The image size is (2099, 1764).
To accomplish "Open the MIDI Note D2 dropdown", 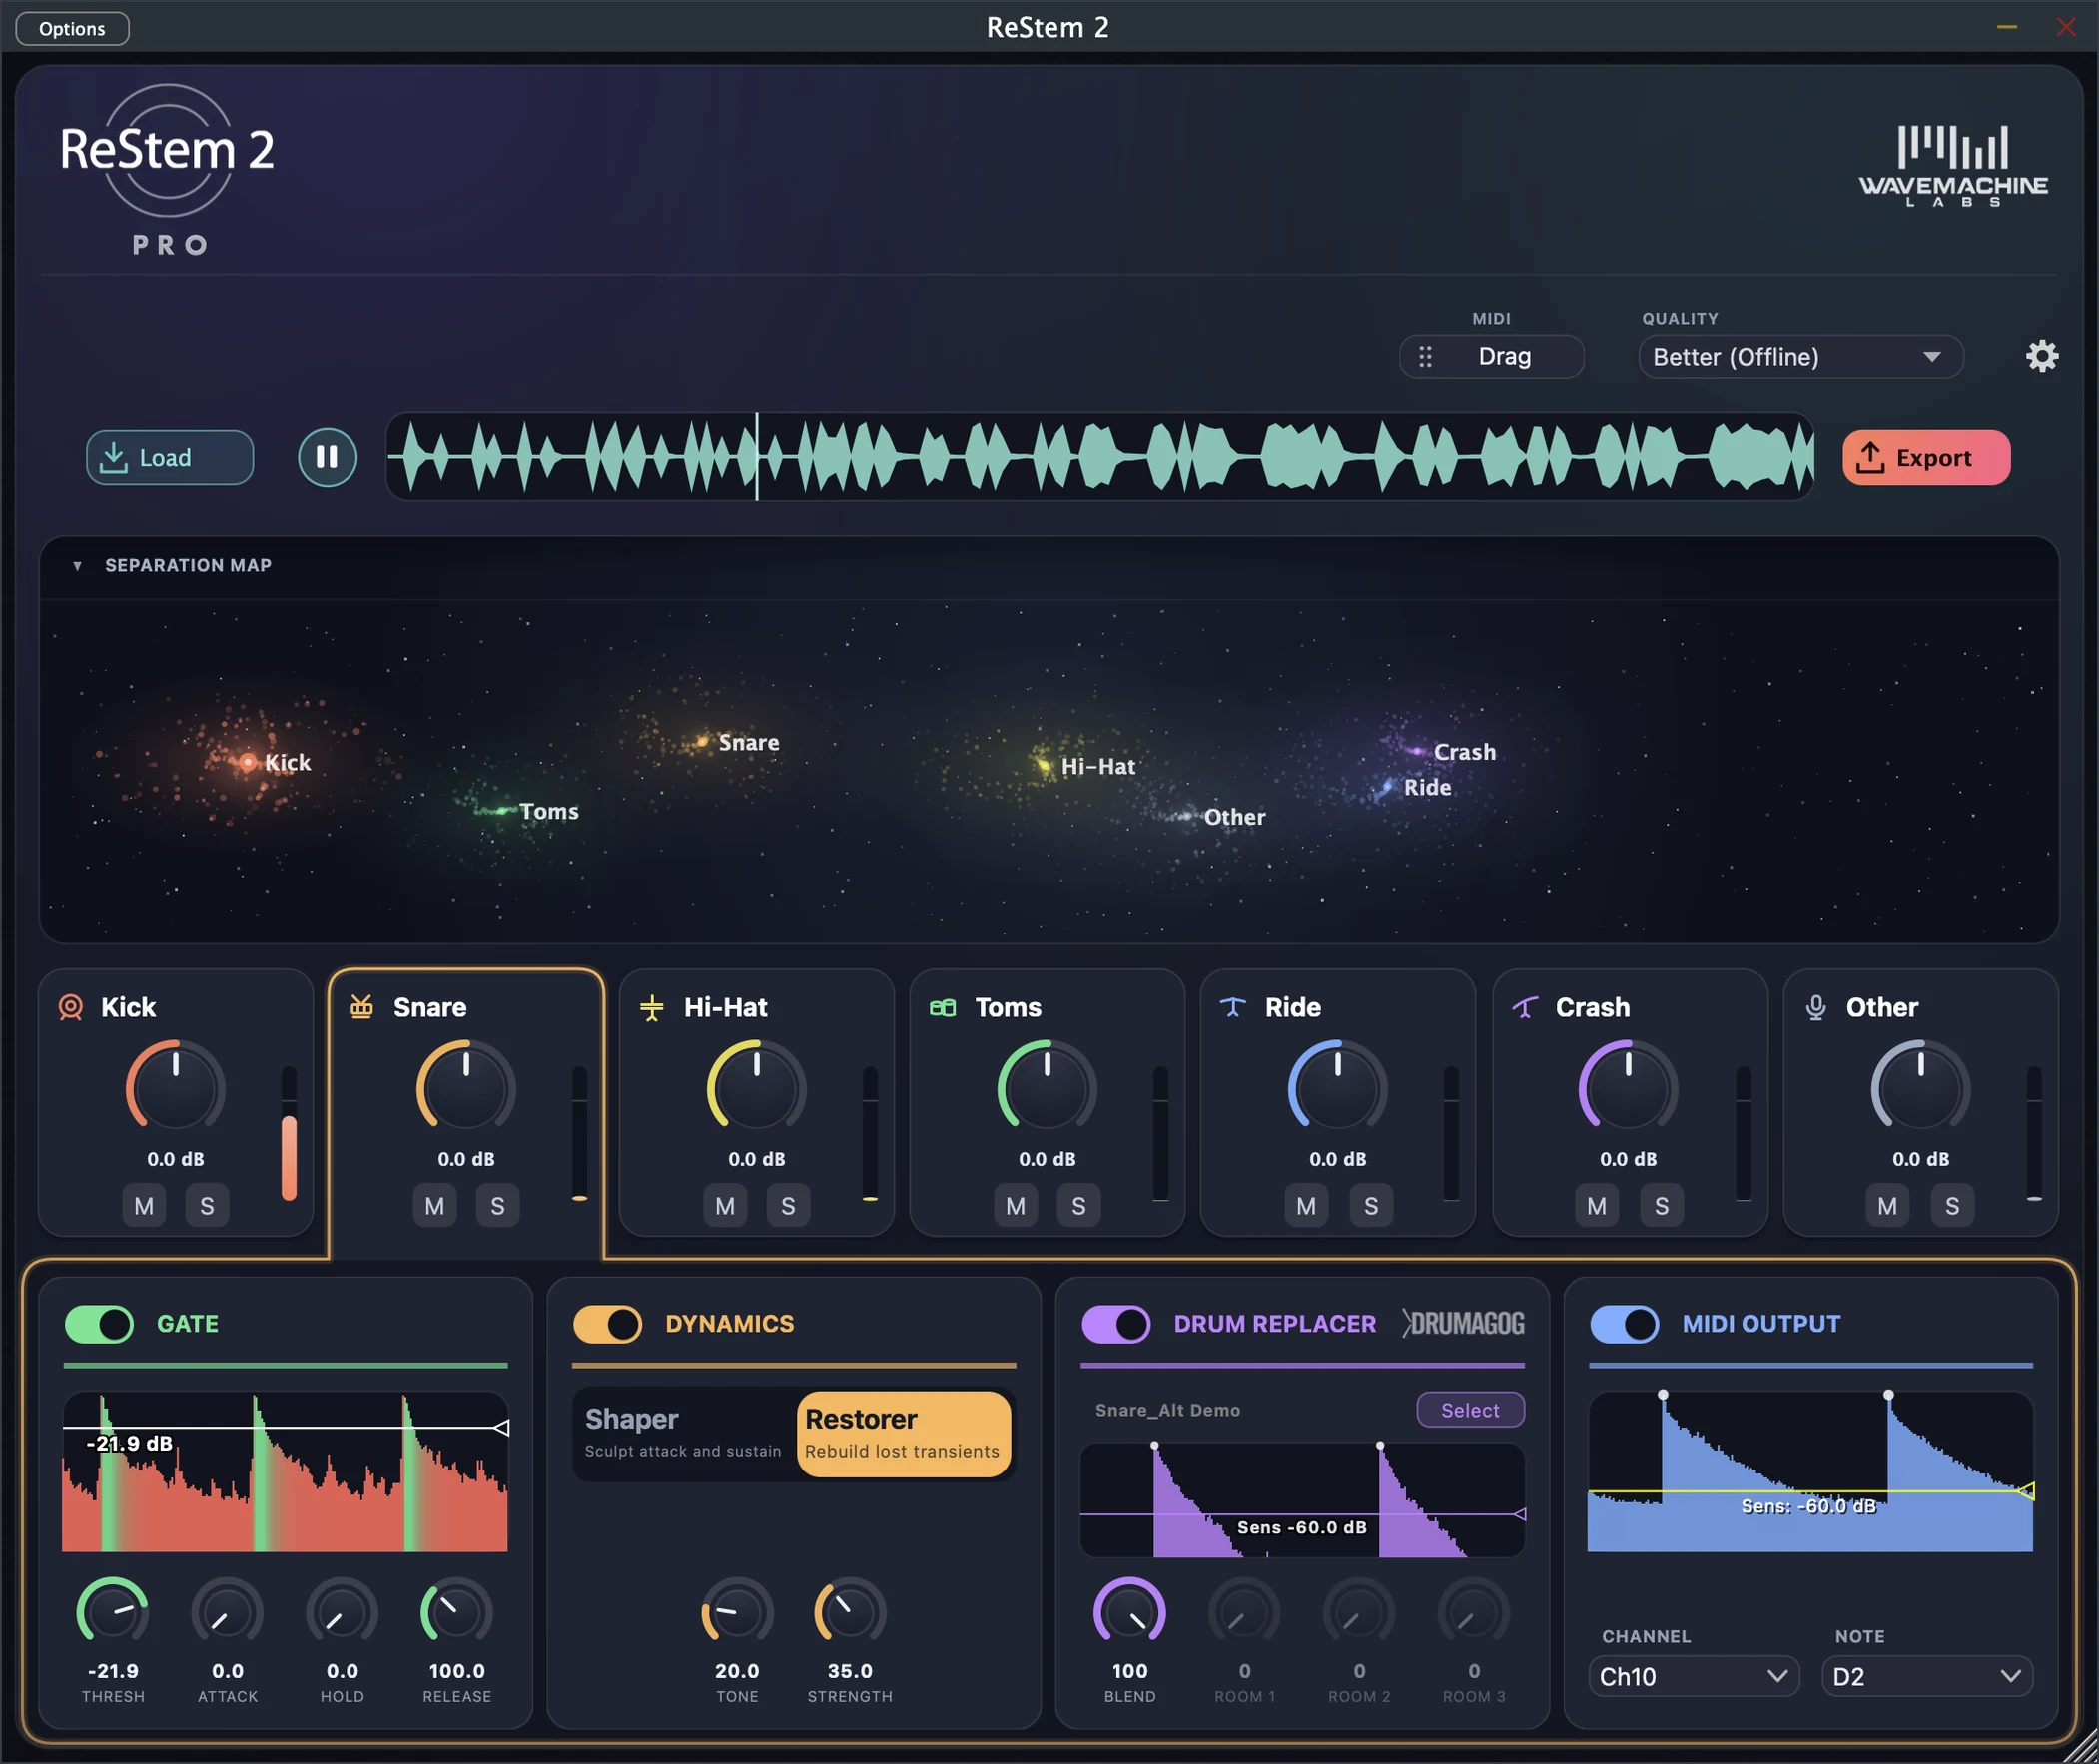I will pos(1927,1676).
